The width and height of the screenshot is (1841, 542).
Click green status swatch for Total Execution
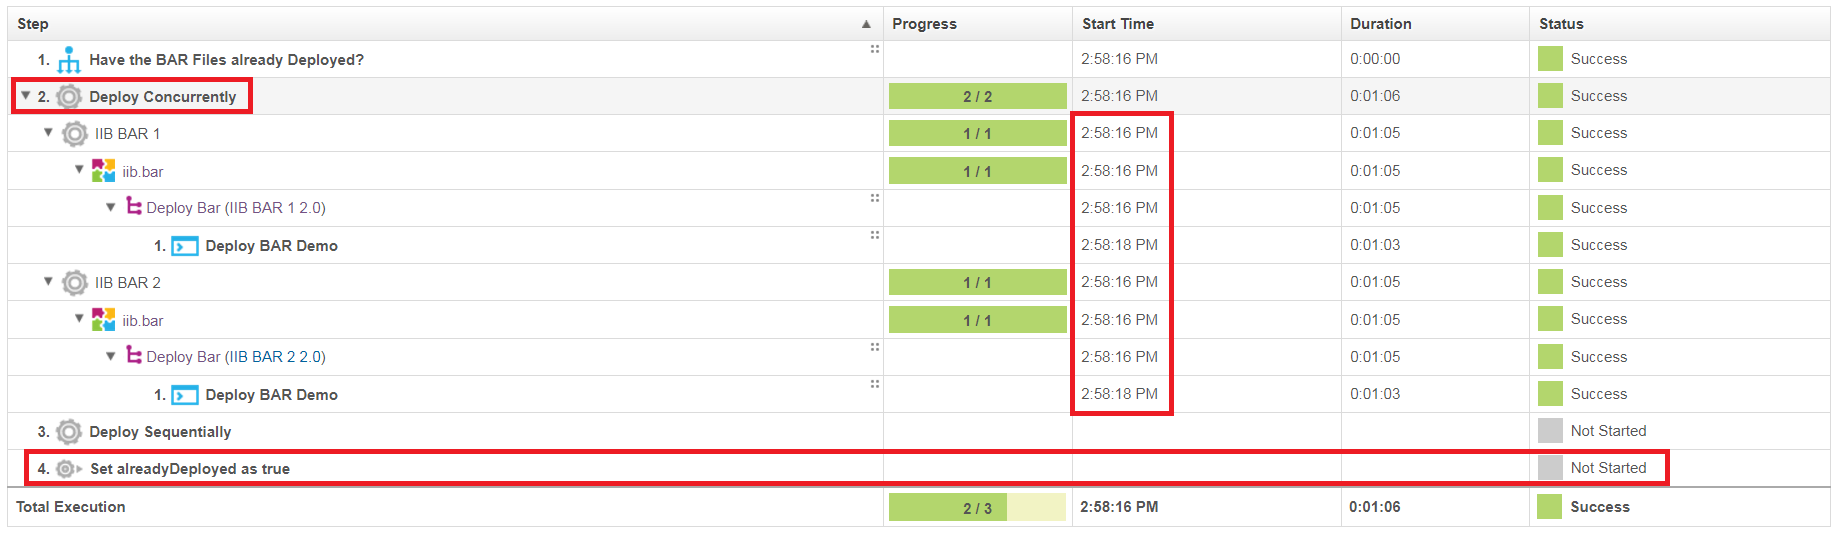coord(1549,507)
